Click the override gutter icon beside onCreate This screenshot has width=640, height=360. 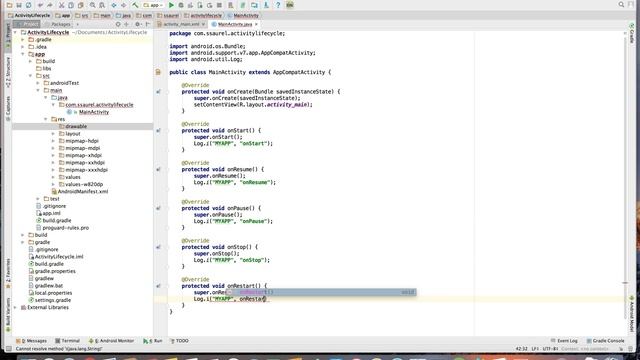[x=158, y=92]
